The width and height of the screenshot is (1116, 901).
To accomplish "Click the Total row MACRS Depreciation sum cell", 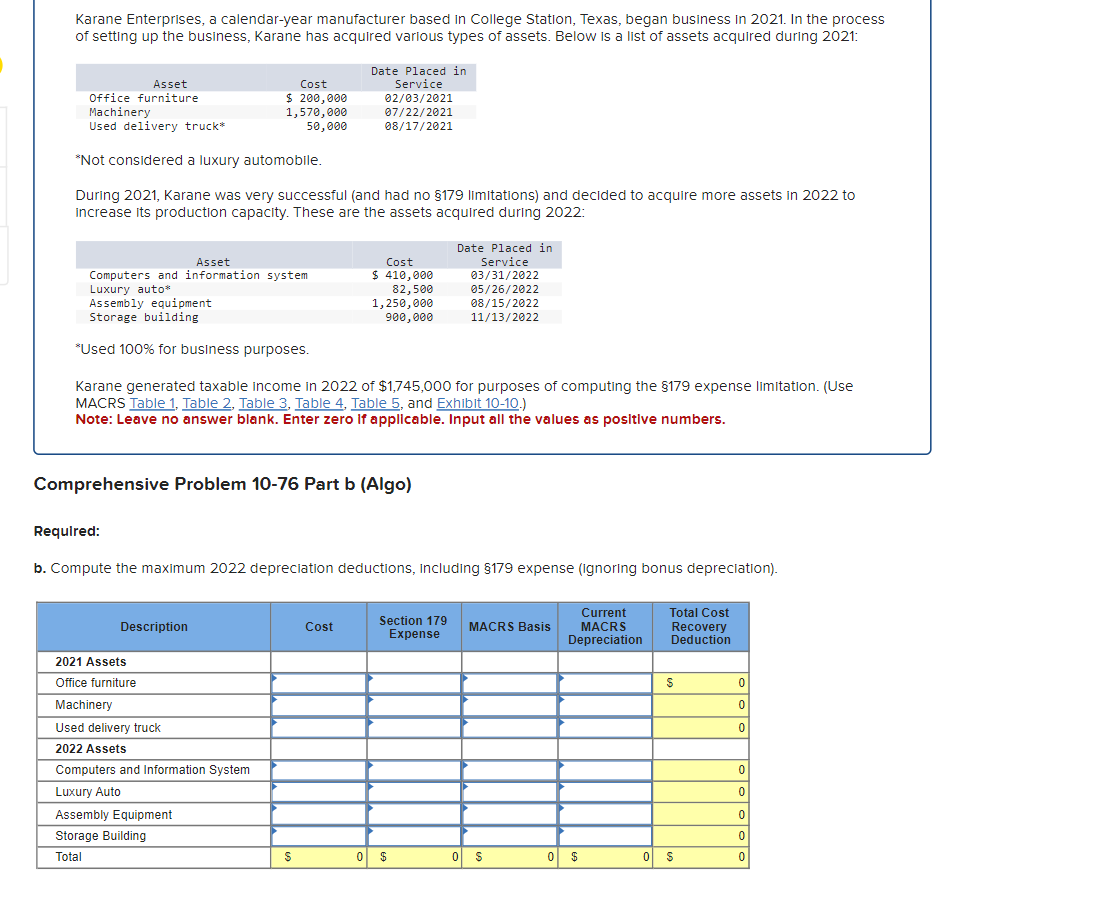I will tap(605, 857).
